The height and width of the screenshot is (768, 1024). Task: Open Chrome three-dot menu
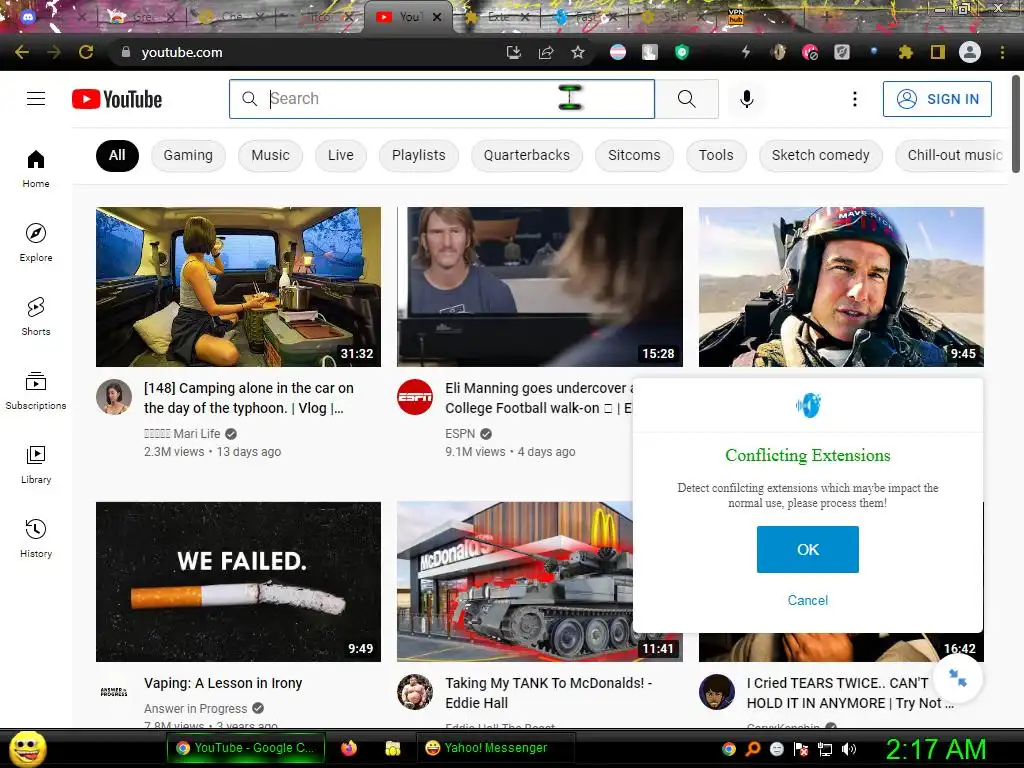pos(1002,52)
